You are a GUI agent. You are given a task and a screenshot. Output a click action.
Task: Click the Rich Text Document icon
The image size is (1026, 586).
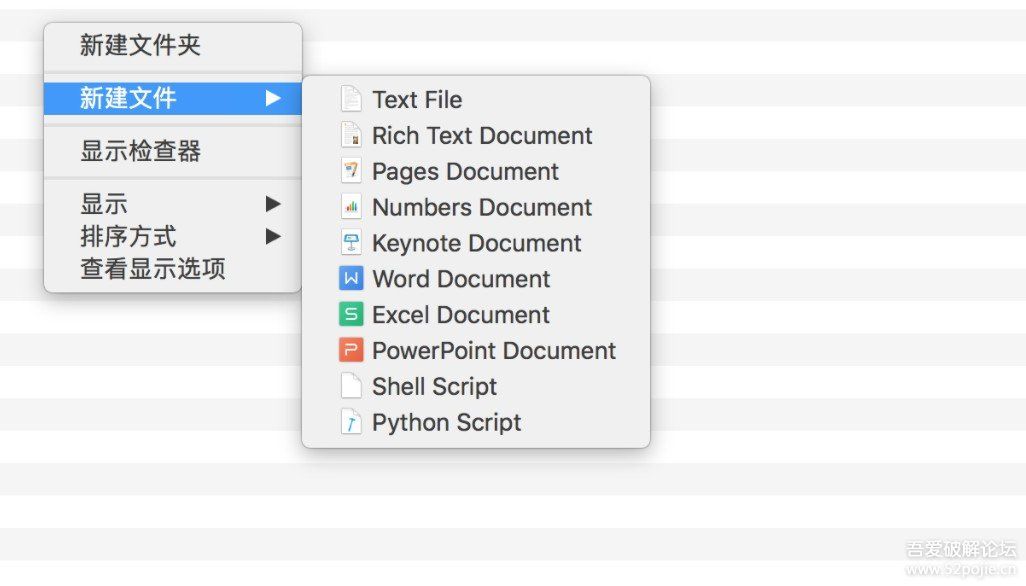point(350,135)
